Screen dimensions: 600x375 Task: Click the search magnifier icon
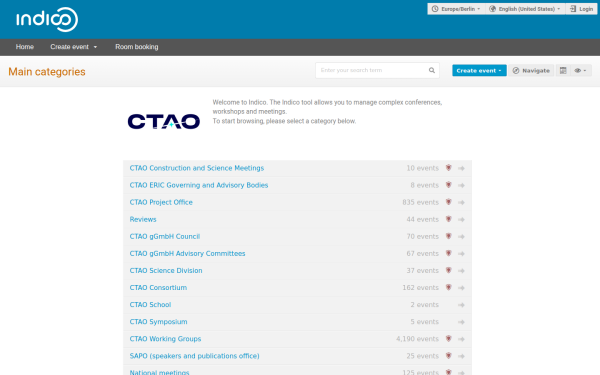click(x=432, y=70)
